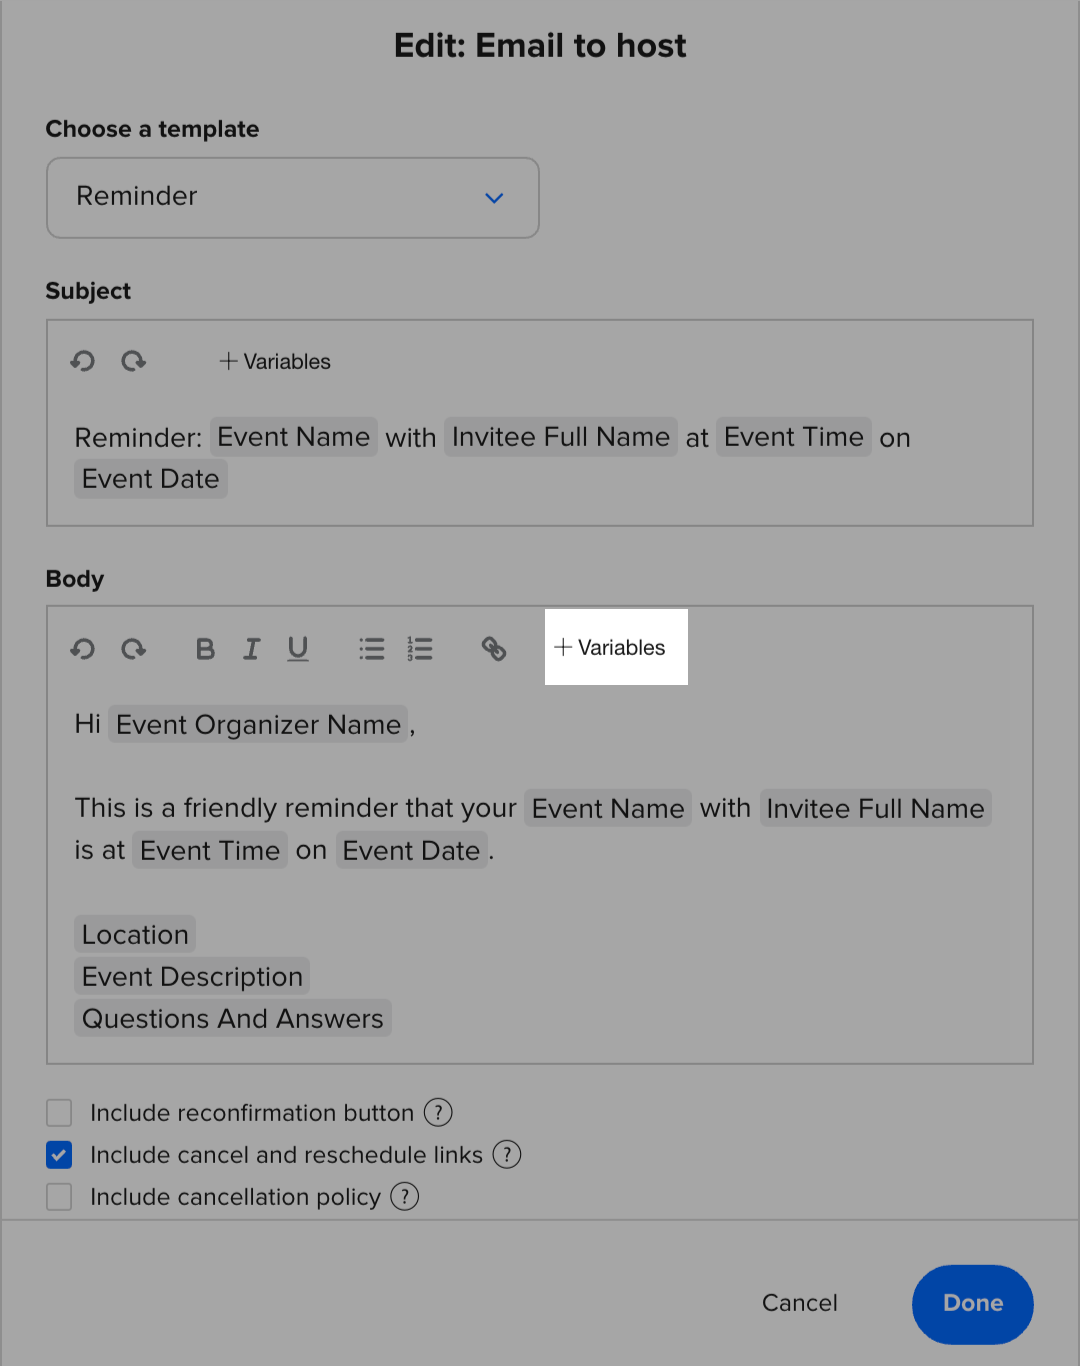Click the insert link icon
Screen dimensions: 1080x1366
pyautogui.click(x=494, y=649)
